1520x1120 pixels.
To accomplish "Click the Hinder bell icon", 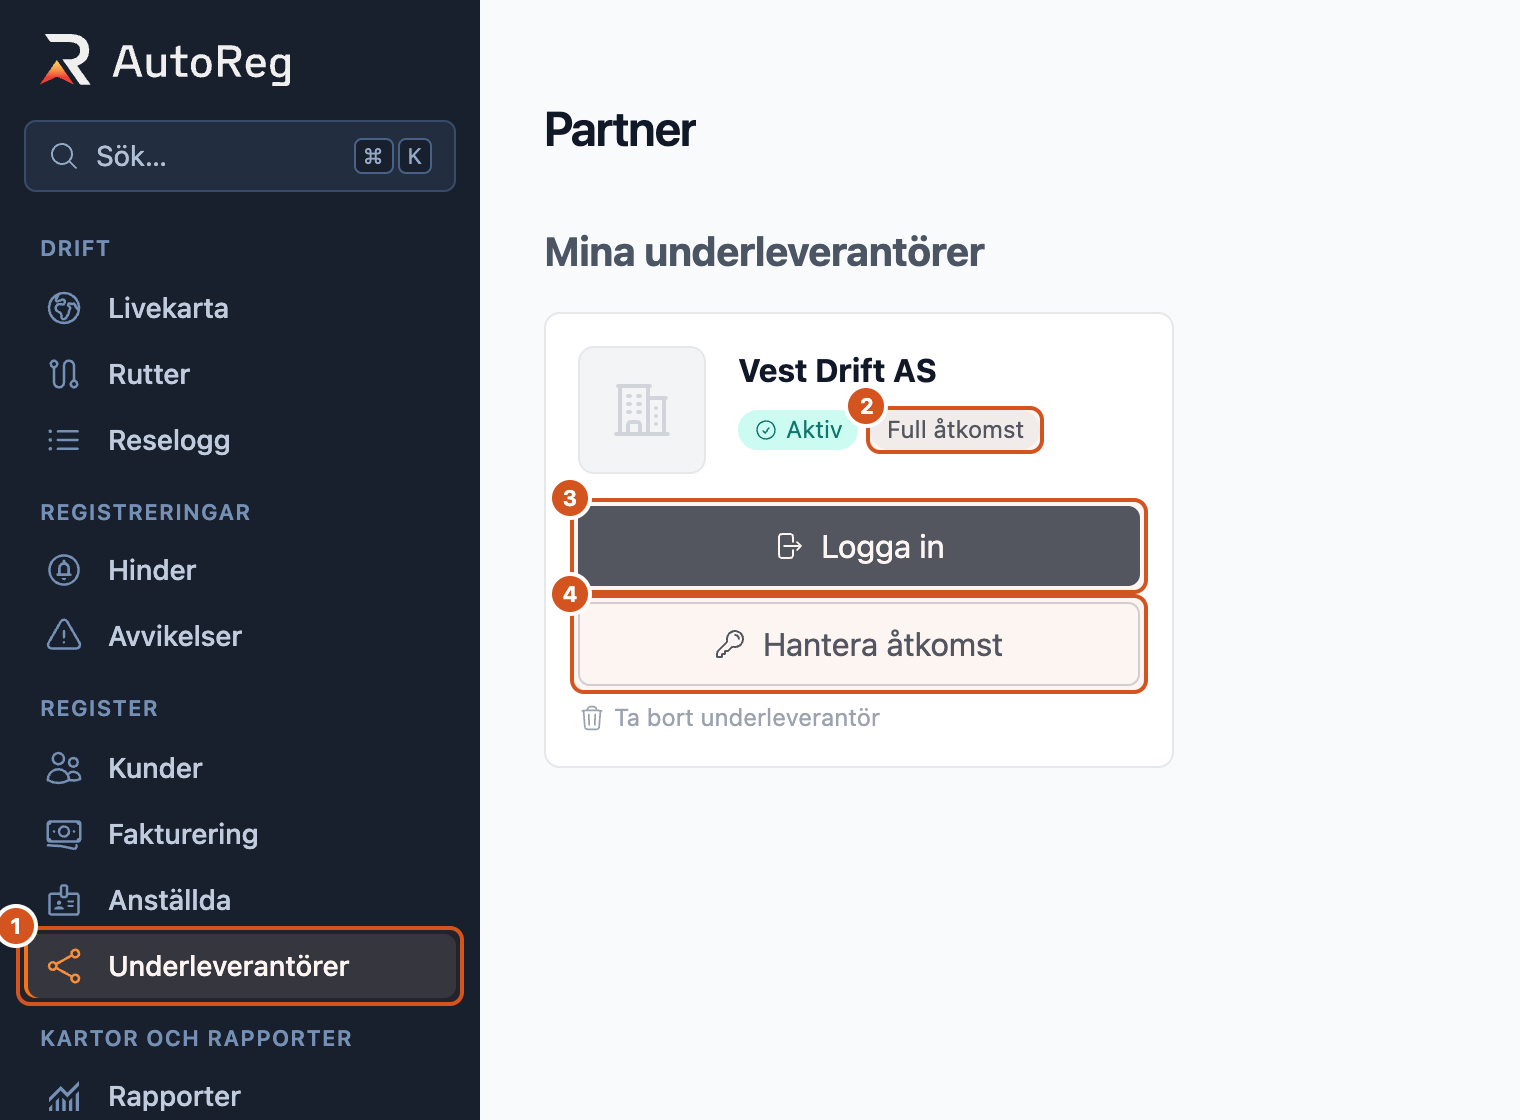I will (64, 570).
